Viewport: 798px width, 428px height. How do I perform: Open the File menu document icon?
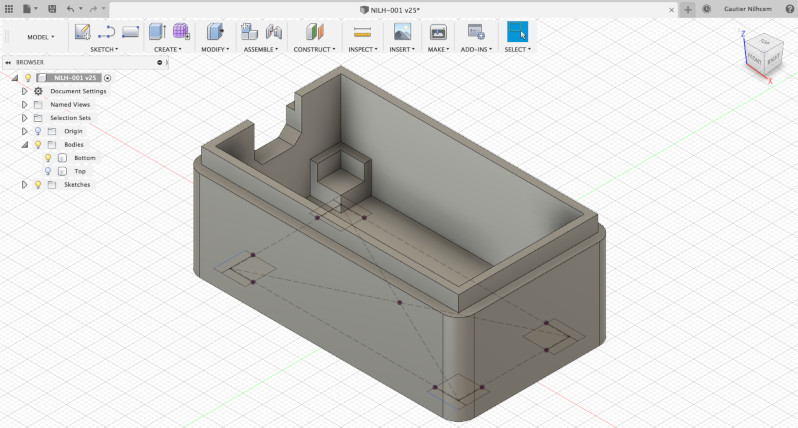(27, 9)
